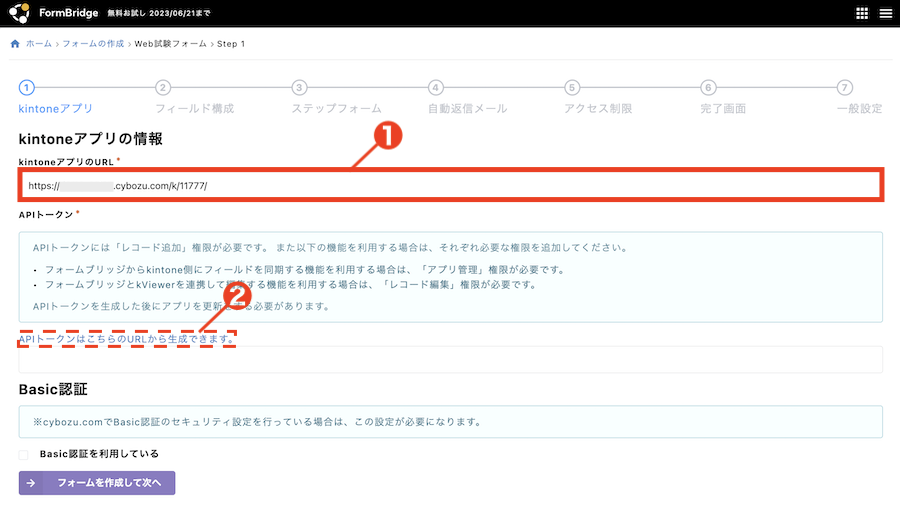This screenshot has width=900, height=510.
Task: Switch to フィールド構成 step label
Action: pyautogui.click(x=195, y=108)
